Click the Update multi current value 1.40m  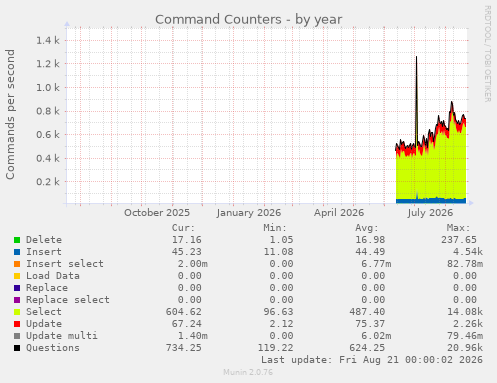[193, 336]
